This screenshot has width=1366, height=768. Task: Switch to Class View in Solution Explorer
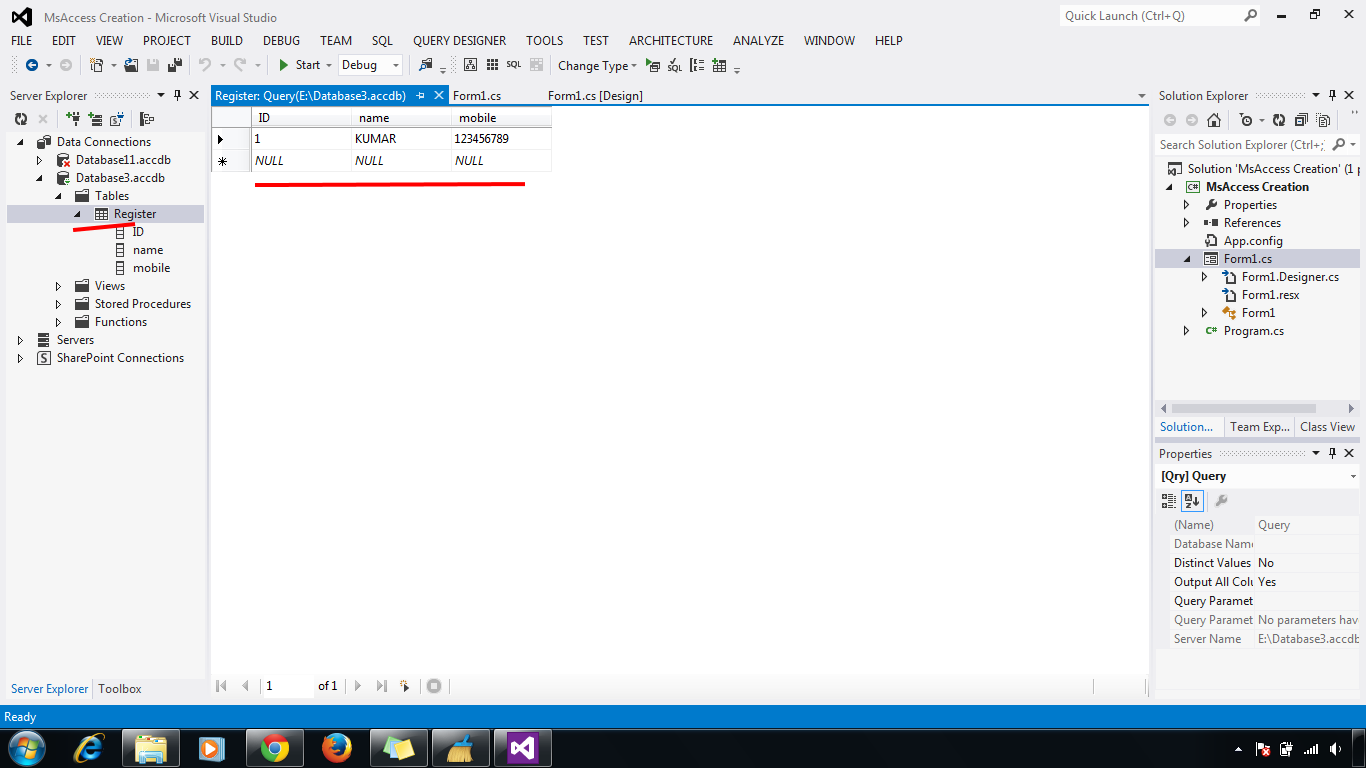(1327, 426)
